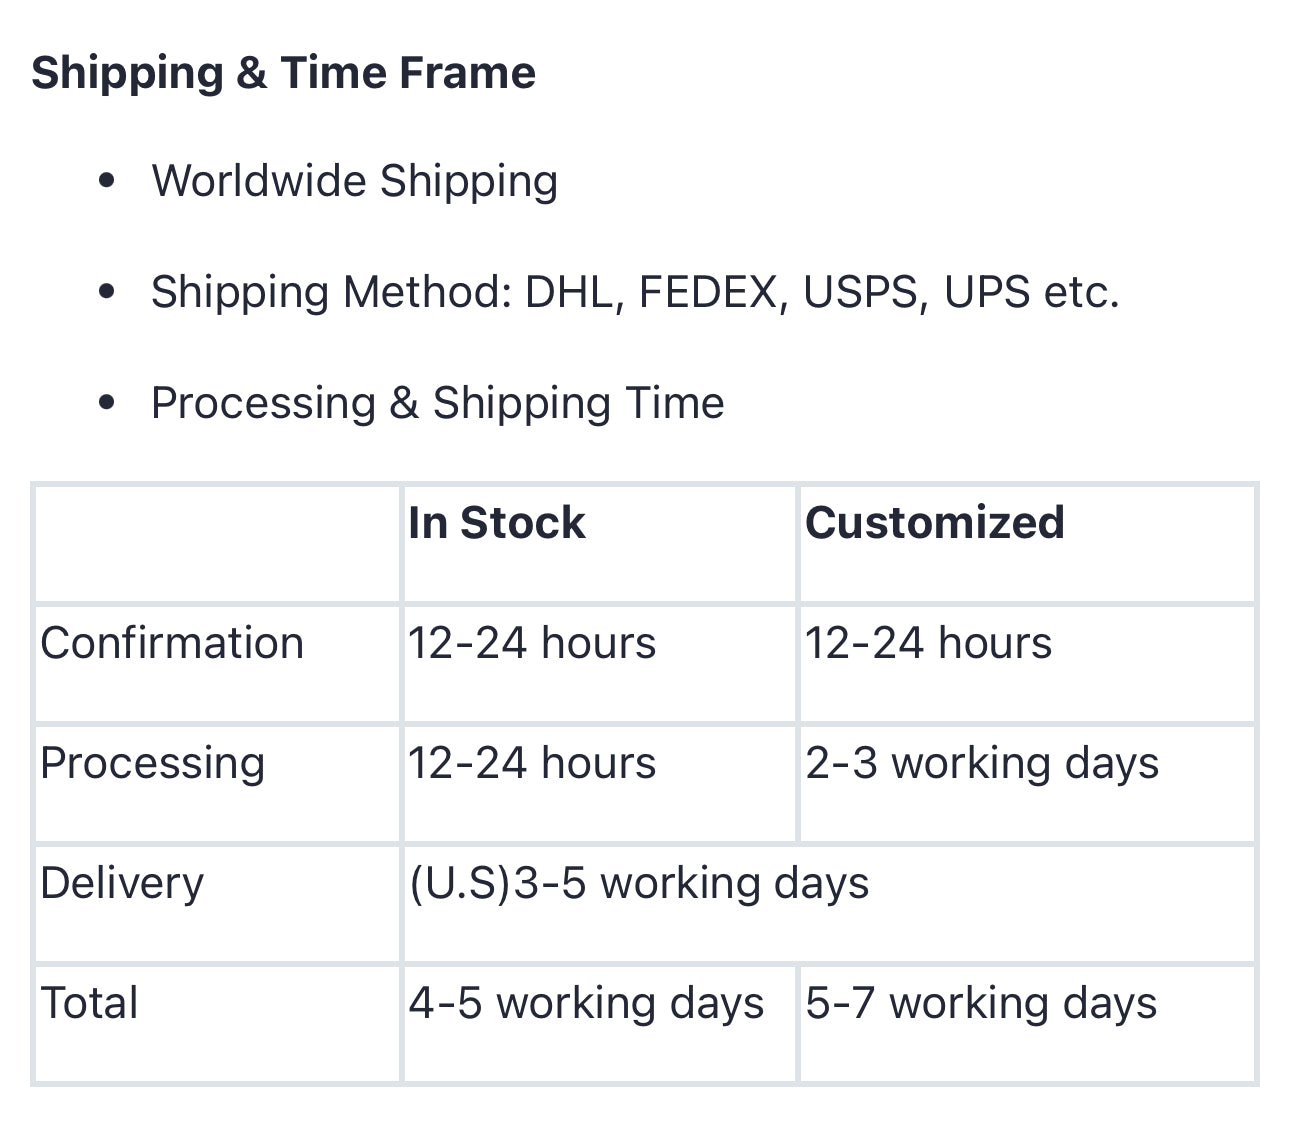Click the Total row label
The height and width of the screenshot is (1141, 1290).
point(89,1003)
